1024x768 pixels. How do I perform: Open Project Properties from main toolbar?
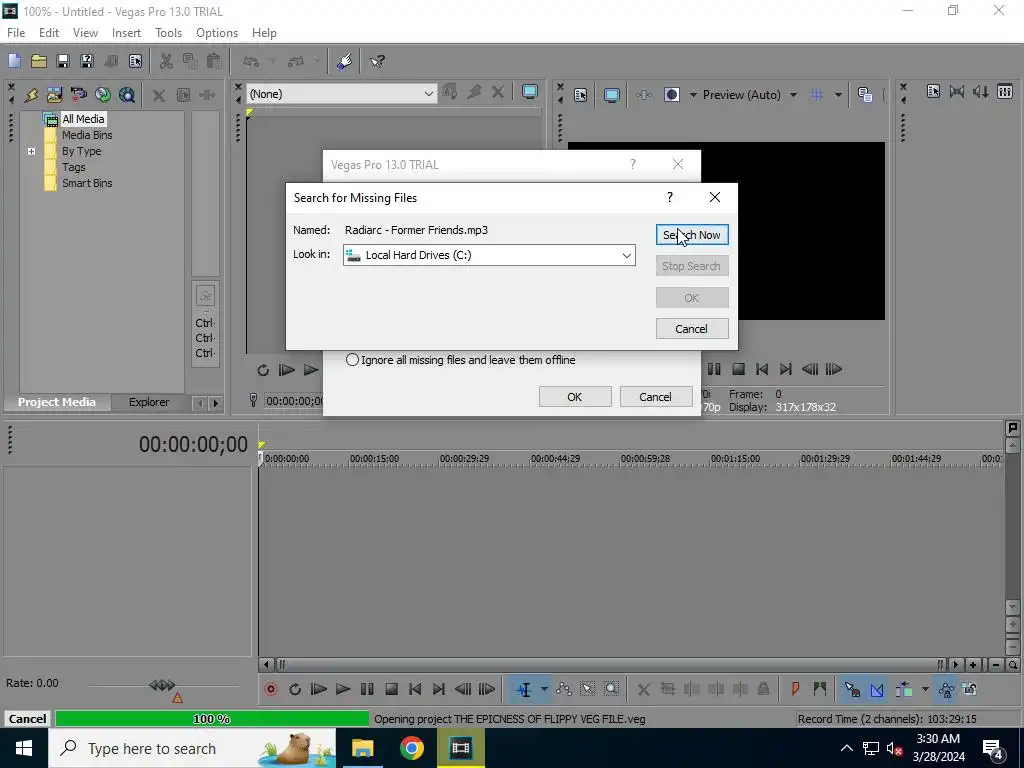(x=135, y=61)
